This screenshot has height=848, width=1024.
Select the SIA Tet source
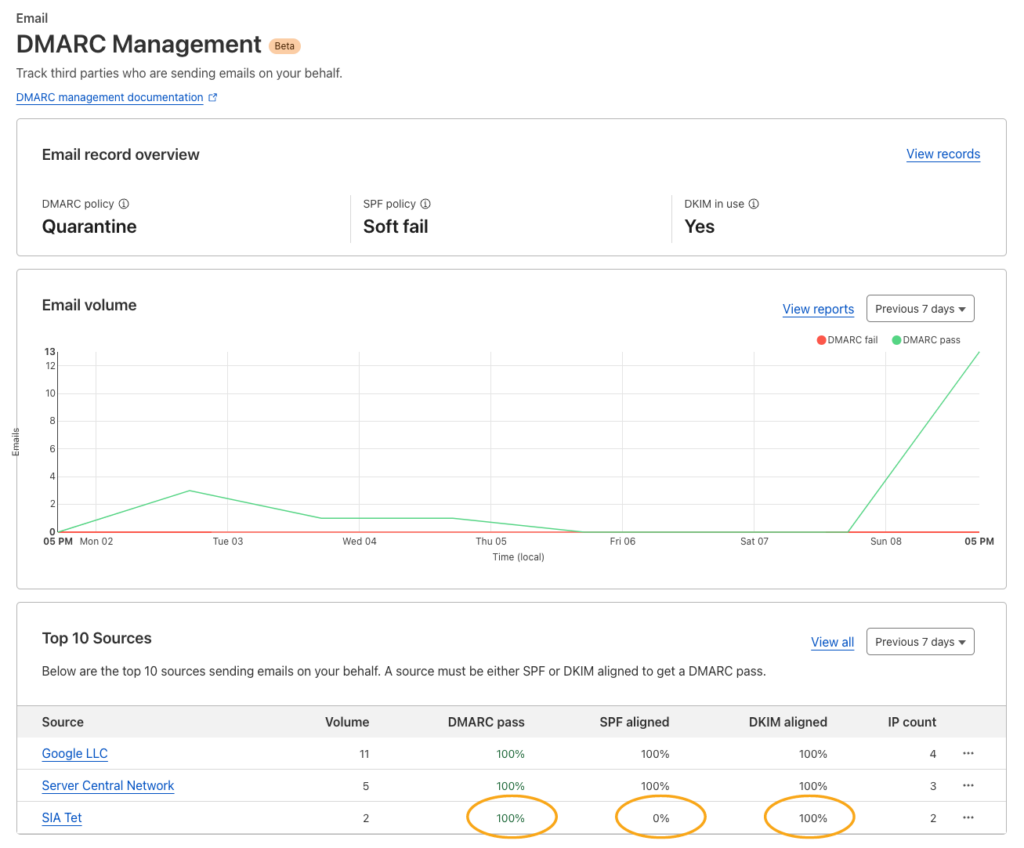(x=61, y=818)
